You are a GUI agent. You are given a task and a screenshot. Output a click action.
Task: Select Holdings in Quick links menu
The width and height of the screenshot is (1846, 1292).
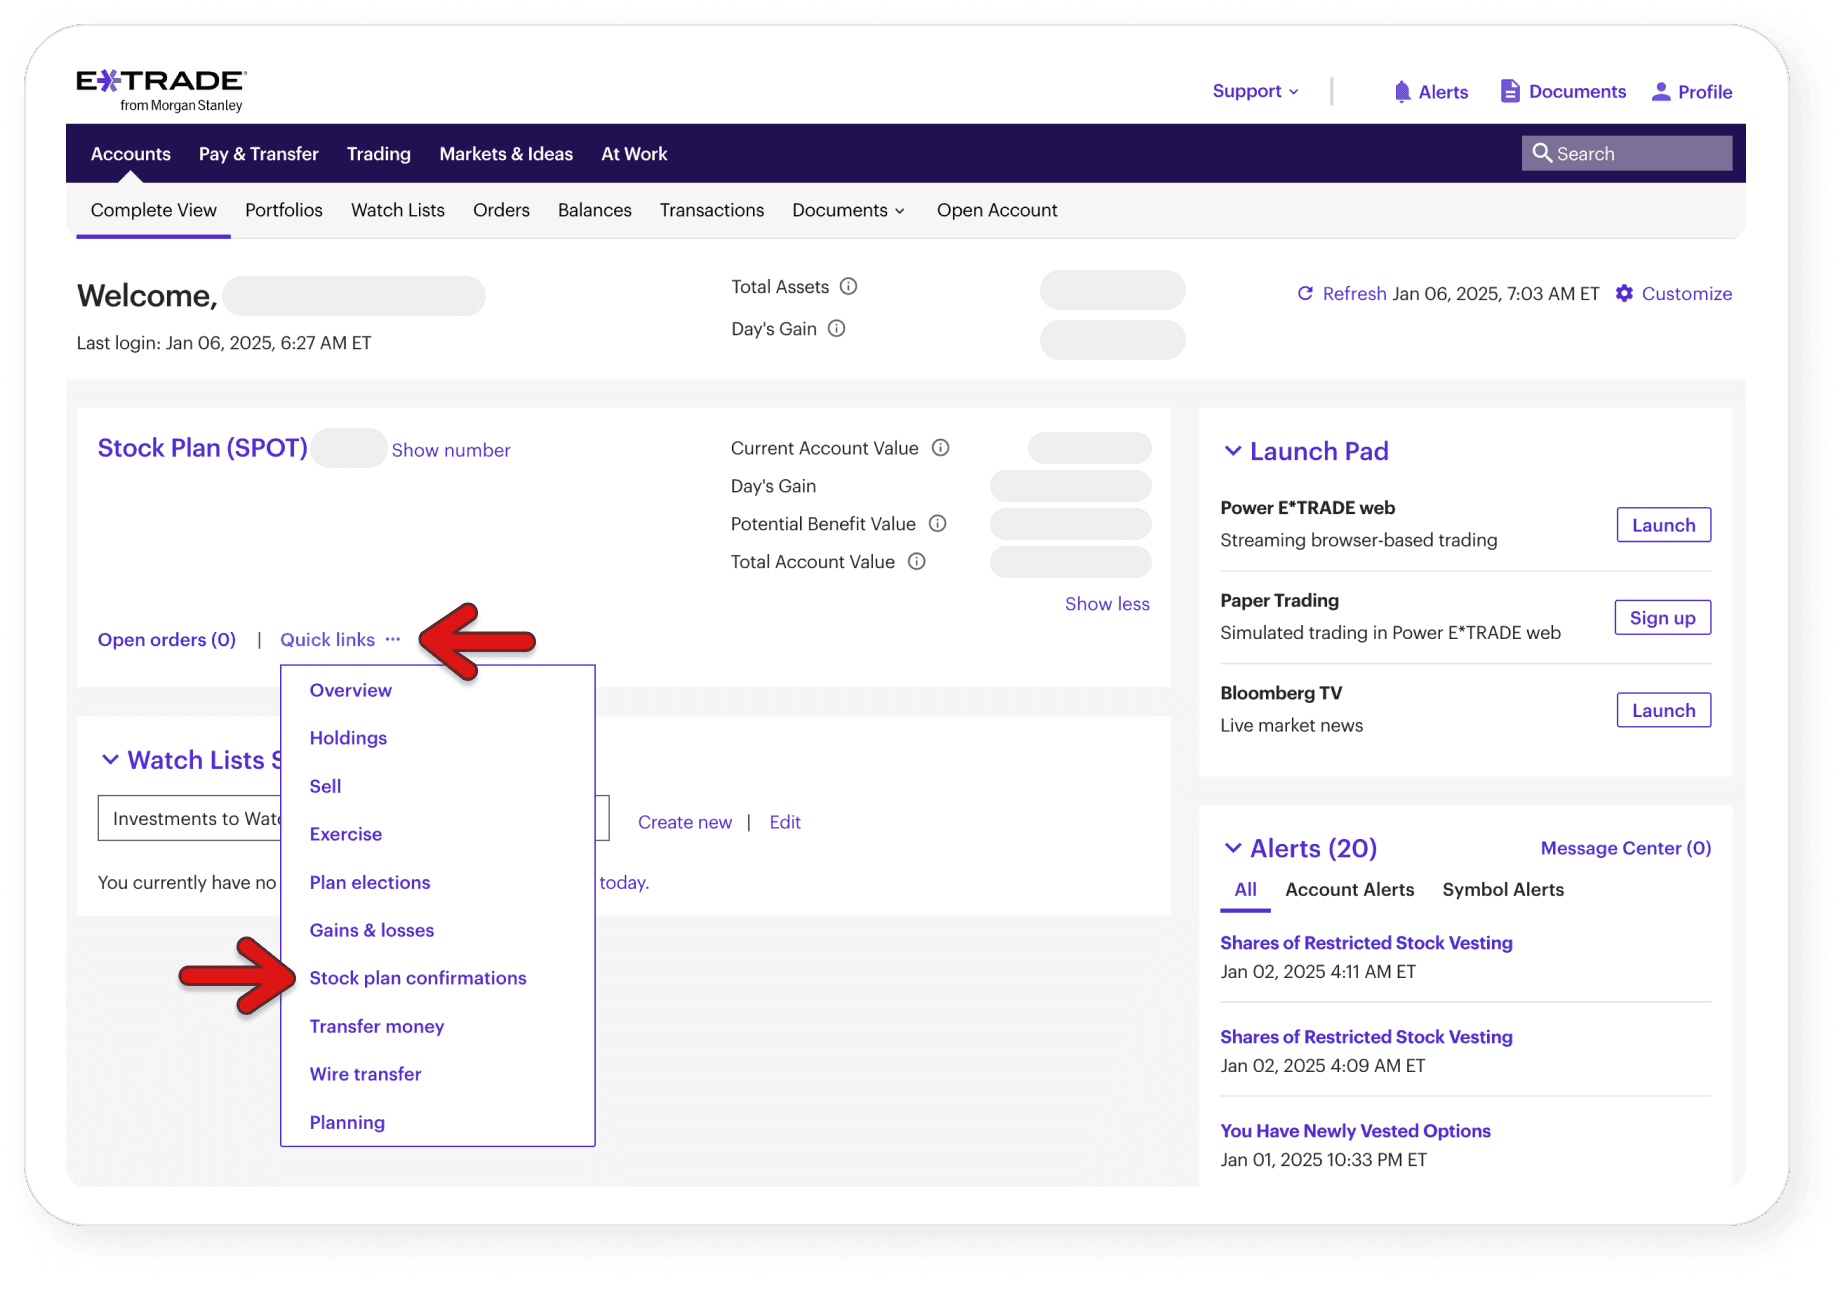[x=348, y=738]
